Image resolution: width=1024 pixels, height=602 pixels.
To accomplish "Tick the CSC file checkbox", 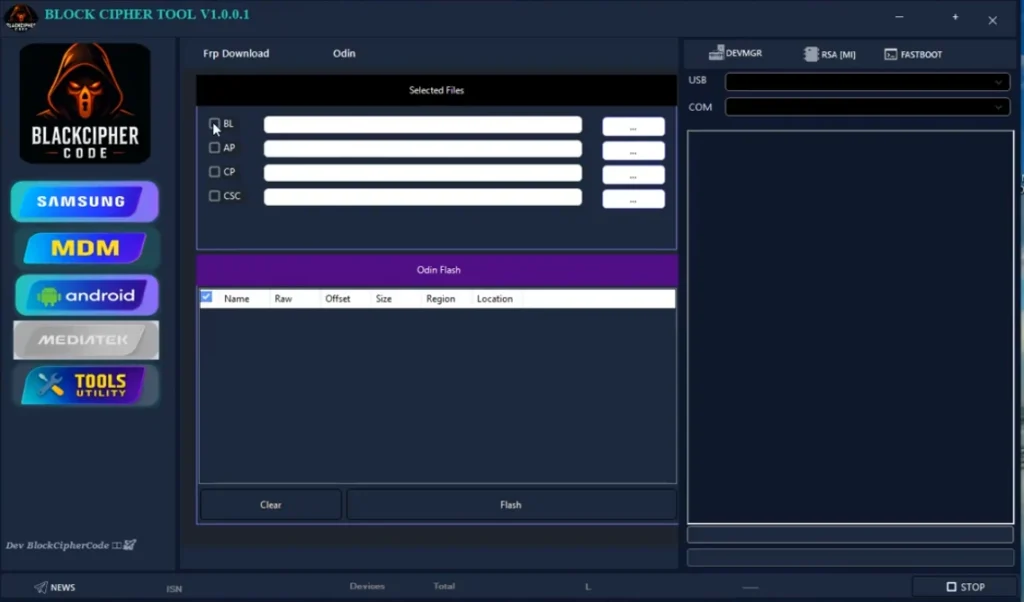I will 214,195.
